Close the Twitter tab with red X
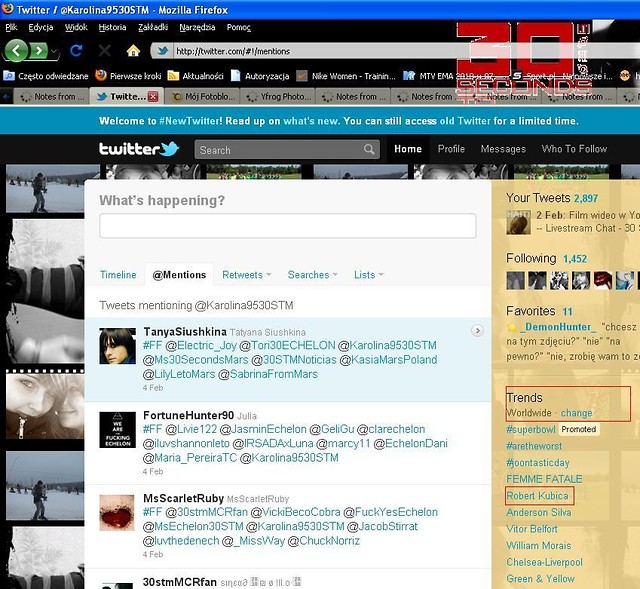 (x=153, y=97)
